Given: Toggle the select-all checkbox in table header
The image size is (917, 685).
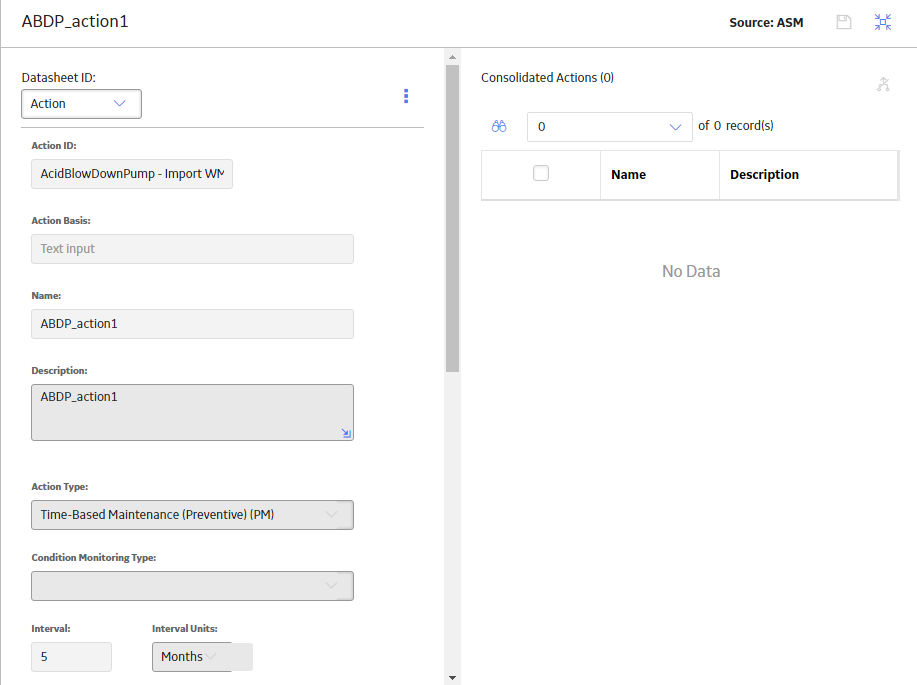Looking at the screenshot, I should 541,173.
